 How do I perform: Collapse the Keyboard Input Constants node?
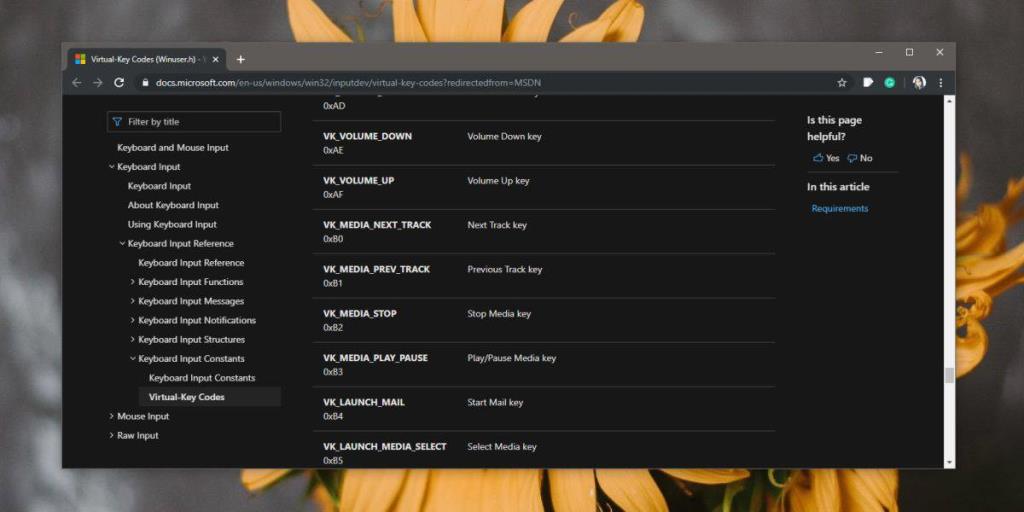click(133, 359)
